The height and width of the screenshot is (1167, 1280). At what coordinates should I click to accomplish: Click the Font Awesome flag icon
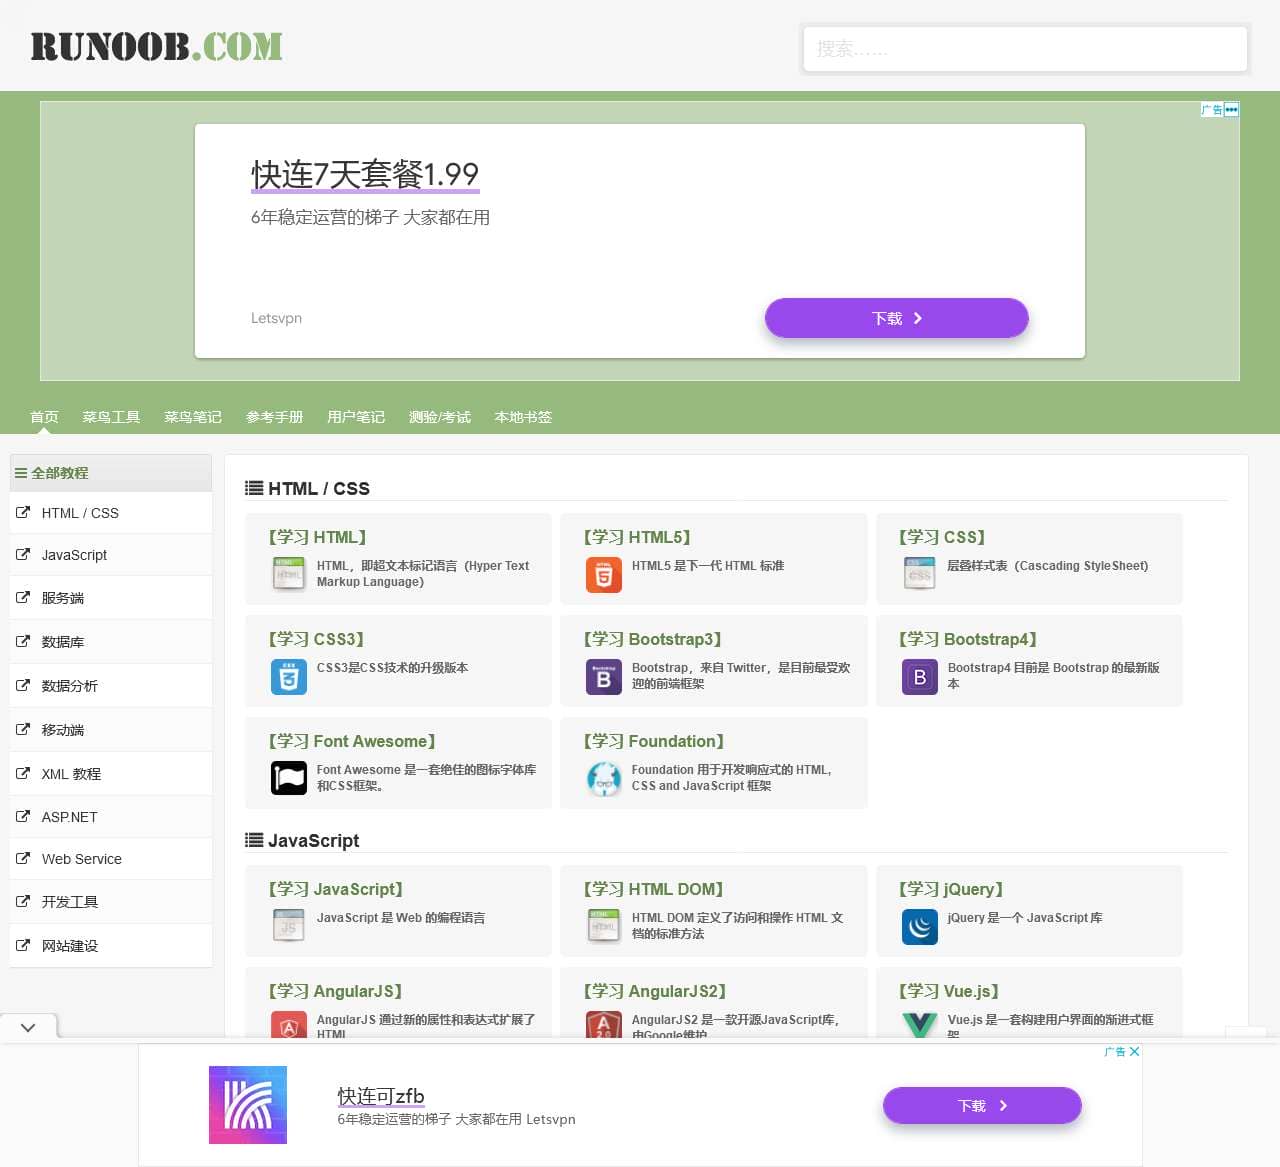288,778
